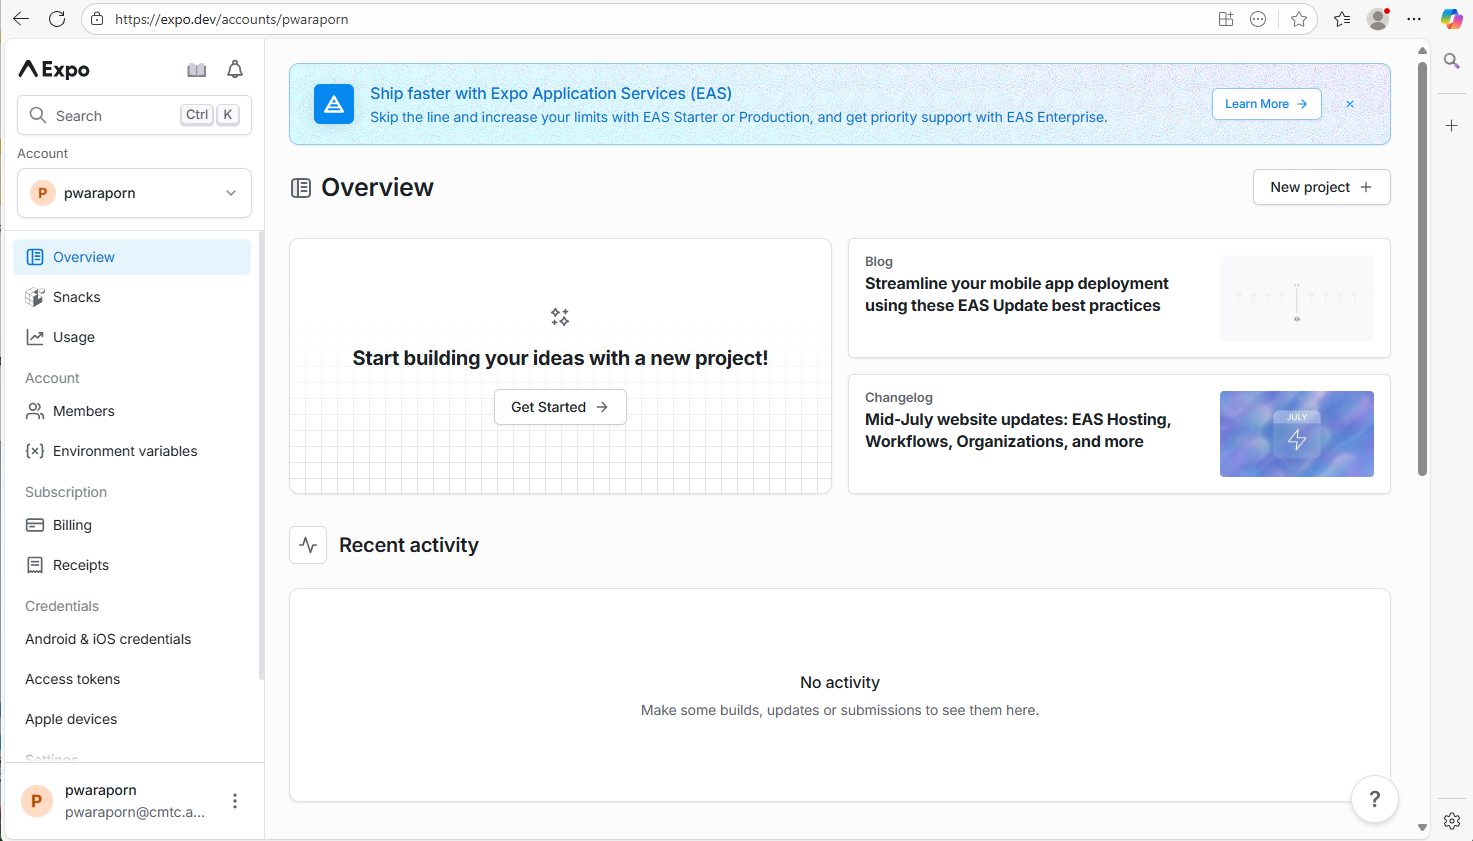Open the Copilot sidebar icon
The image size is (1473, 841).
[x=1451, y=19]
